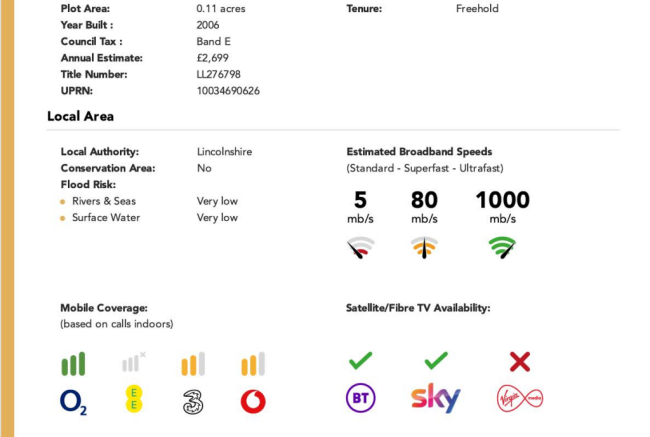Viewport: 650px width, 437px height.
Task: Click the O2 network logo
Action: pyautogui.click(x=73, y=403)
